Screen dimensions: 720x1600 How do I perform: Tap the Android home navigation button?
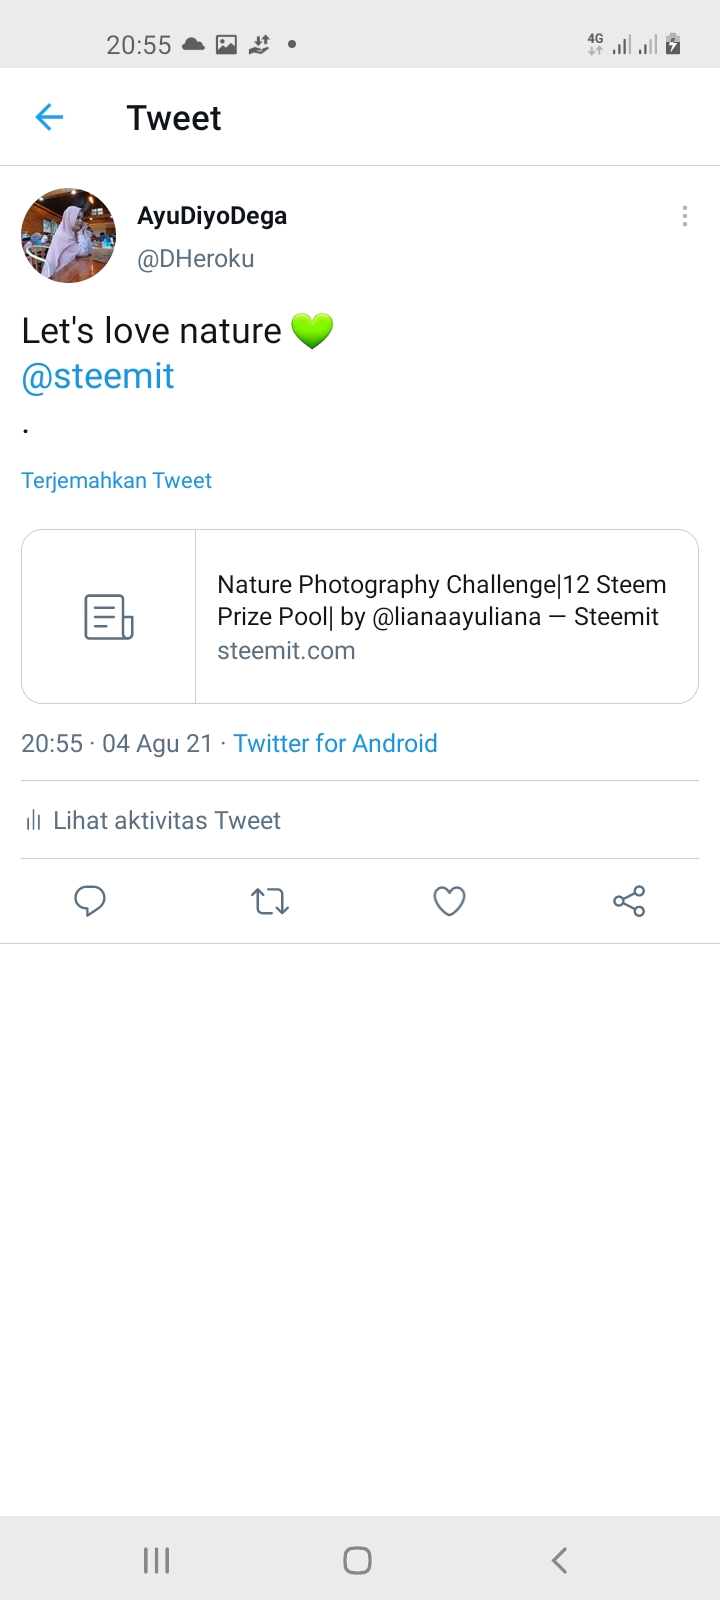point(357,1560)
